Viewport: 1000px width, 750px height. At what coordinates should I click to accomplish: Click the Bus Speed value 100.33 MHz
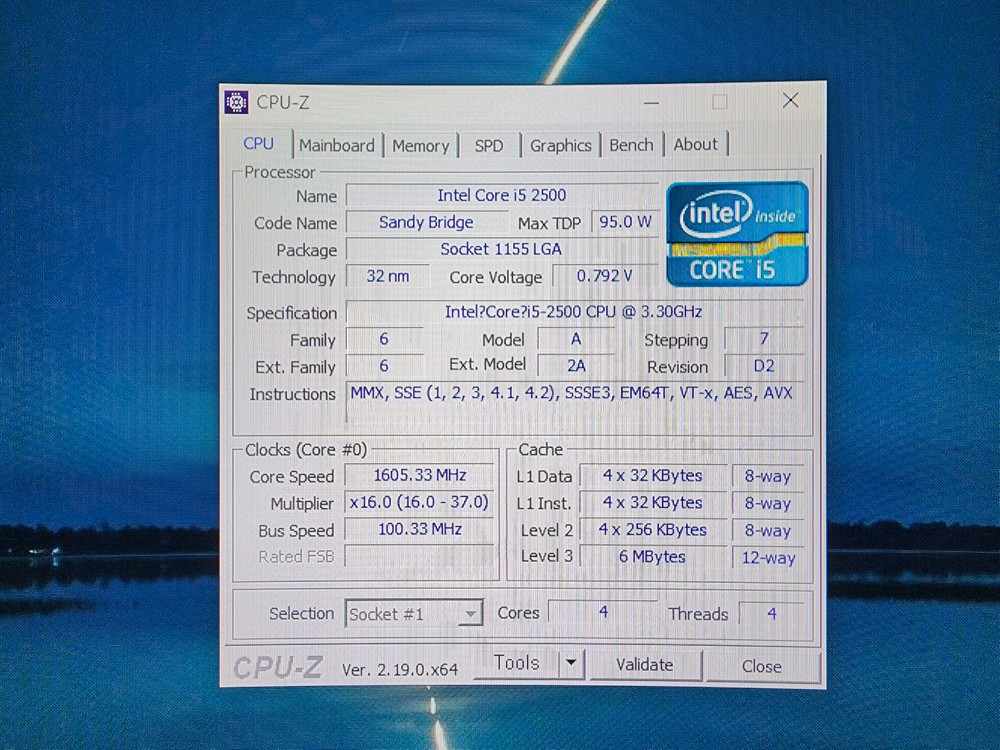point(420,529)
